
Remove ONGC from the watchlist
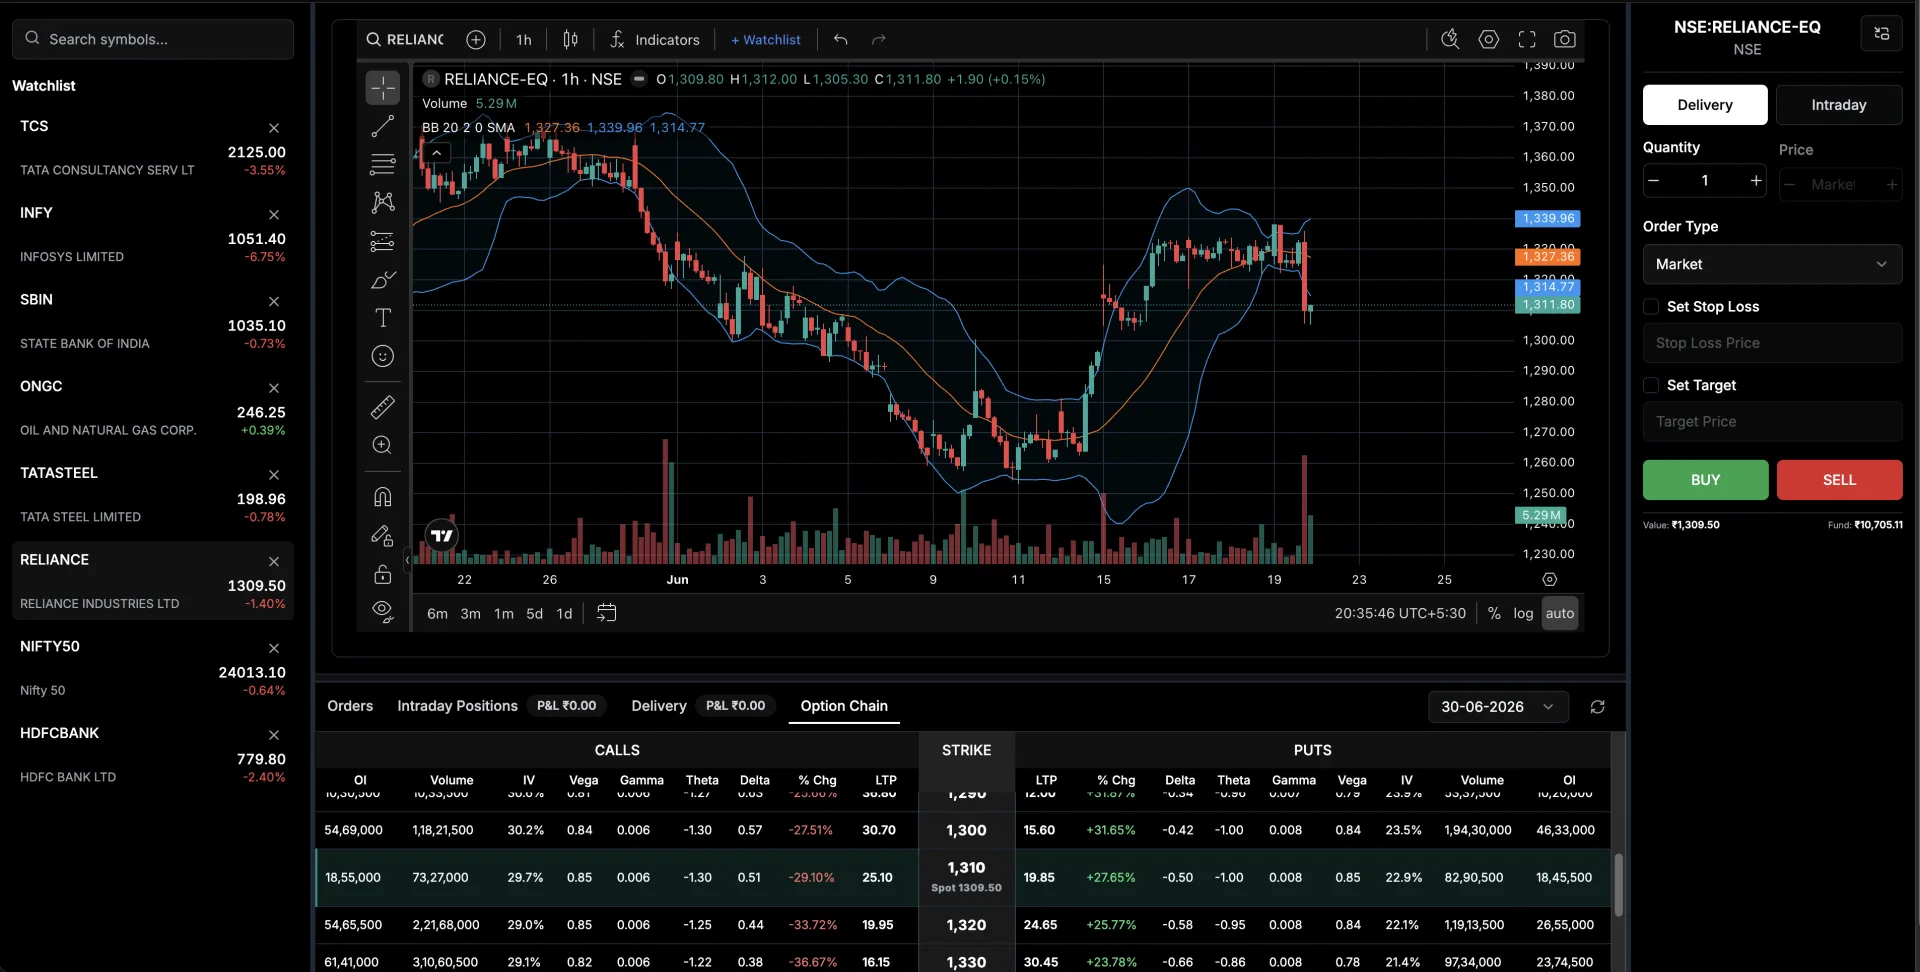tap(274, 388)
